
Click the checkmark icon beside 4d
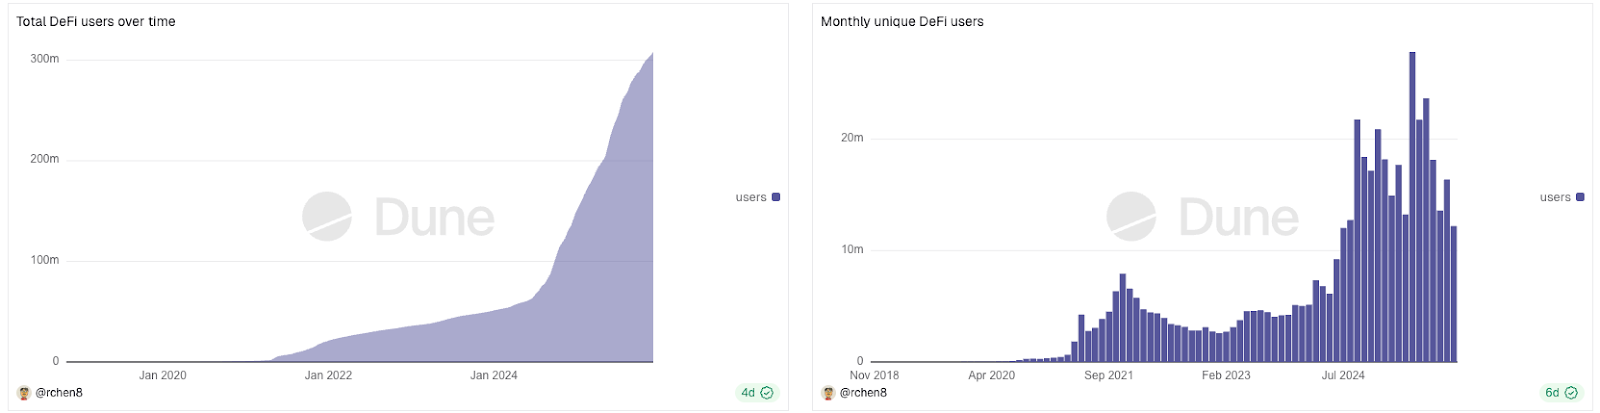pyautogui.click(x=767, y=393)
